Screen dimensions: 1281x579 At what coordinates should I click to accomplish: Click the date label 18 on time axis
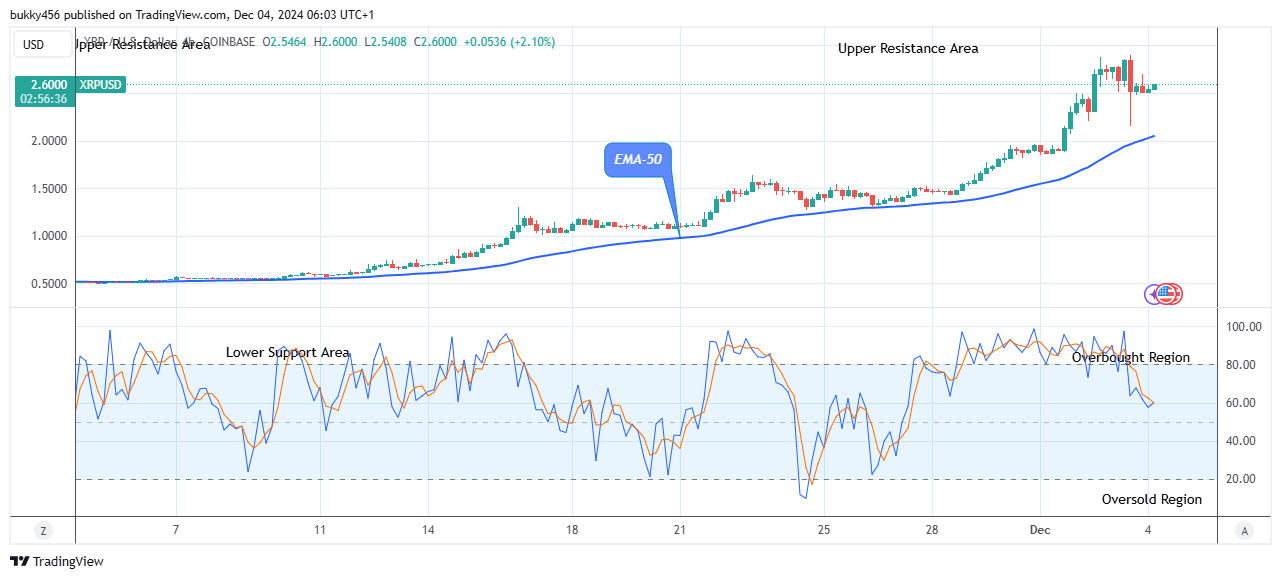pos(572,530)
